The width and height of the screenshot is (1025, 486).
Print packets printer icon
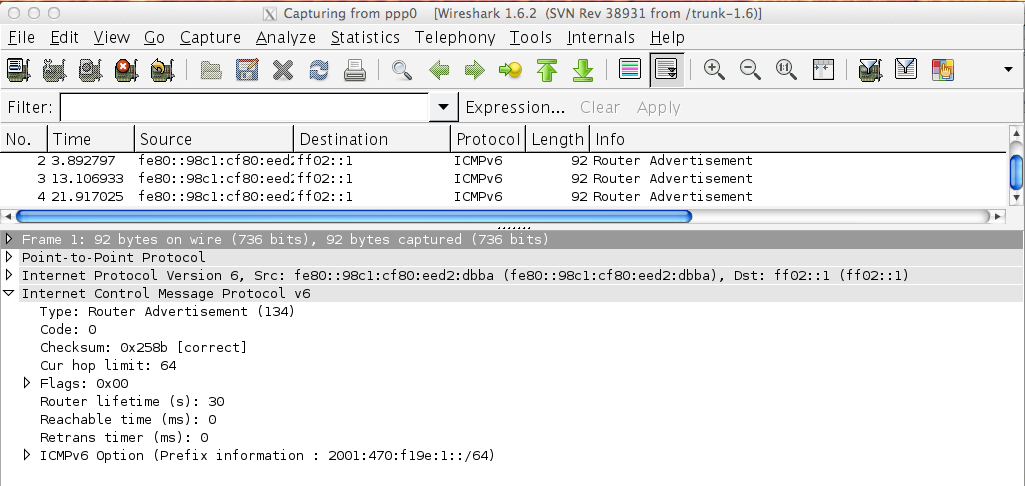(354, 69)
